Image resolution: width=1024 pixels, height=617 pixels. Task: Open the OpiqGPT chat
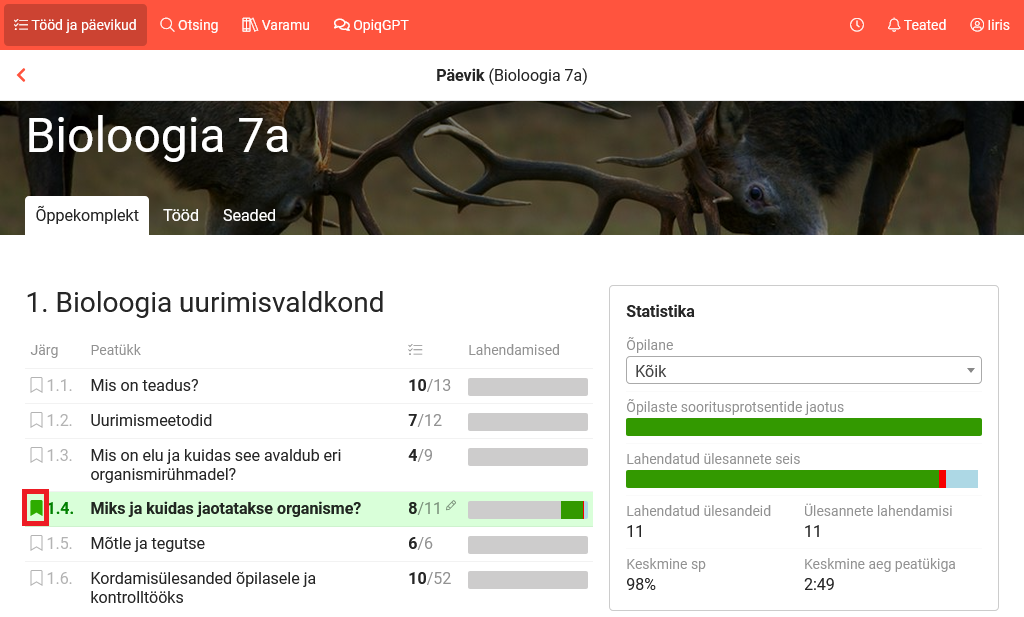point(371,25)
